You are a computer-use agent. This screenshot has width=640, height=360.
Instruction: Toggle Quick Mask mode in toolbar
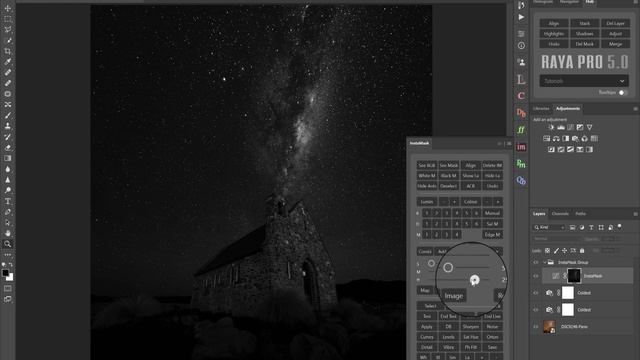click(x=8, y=289)
